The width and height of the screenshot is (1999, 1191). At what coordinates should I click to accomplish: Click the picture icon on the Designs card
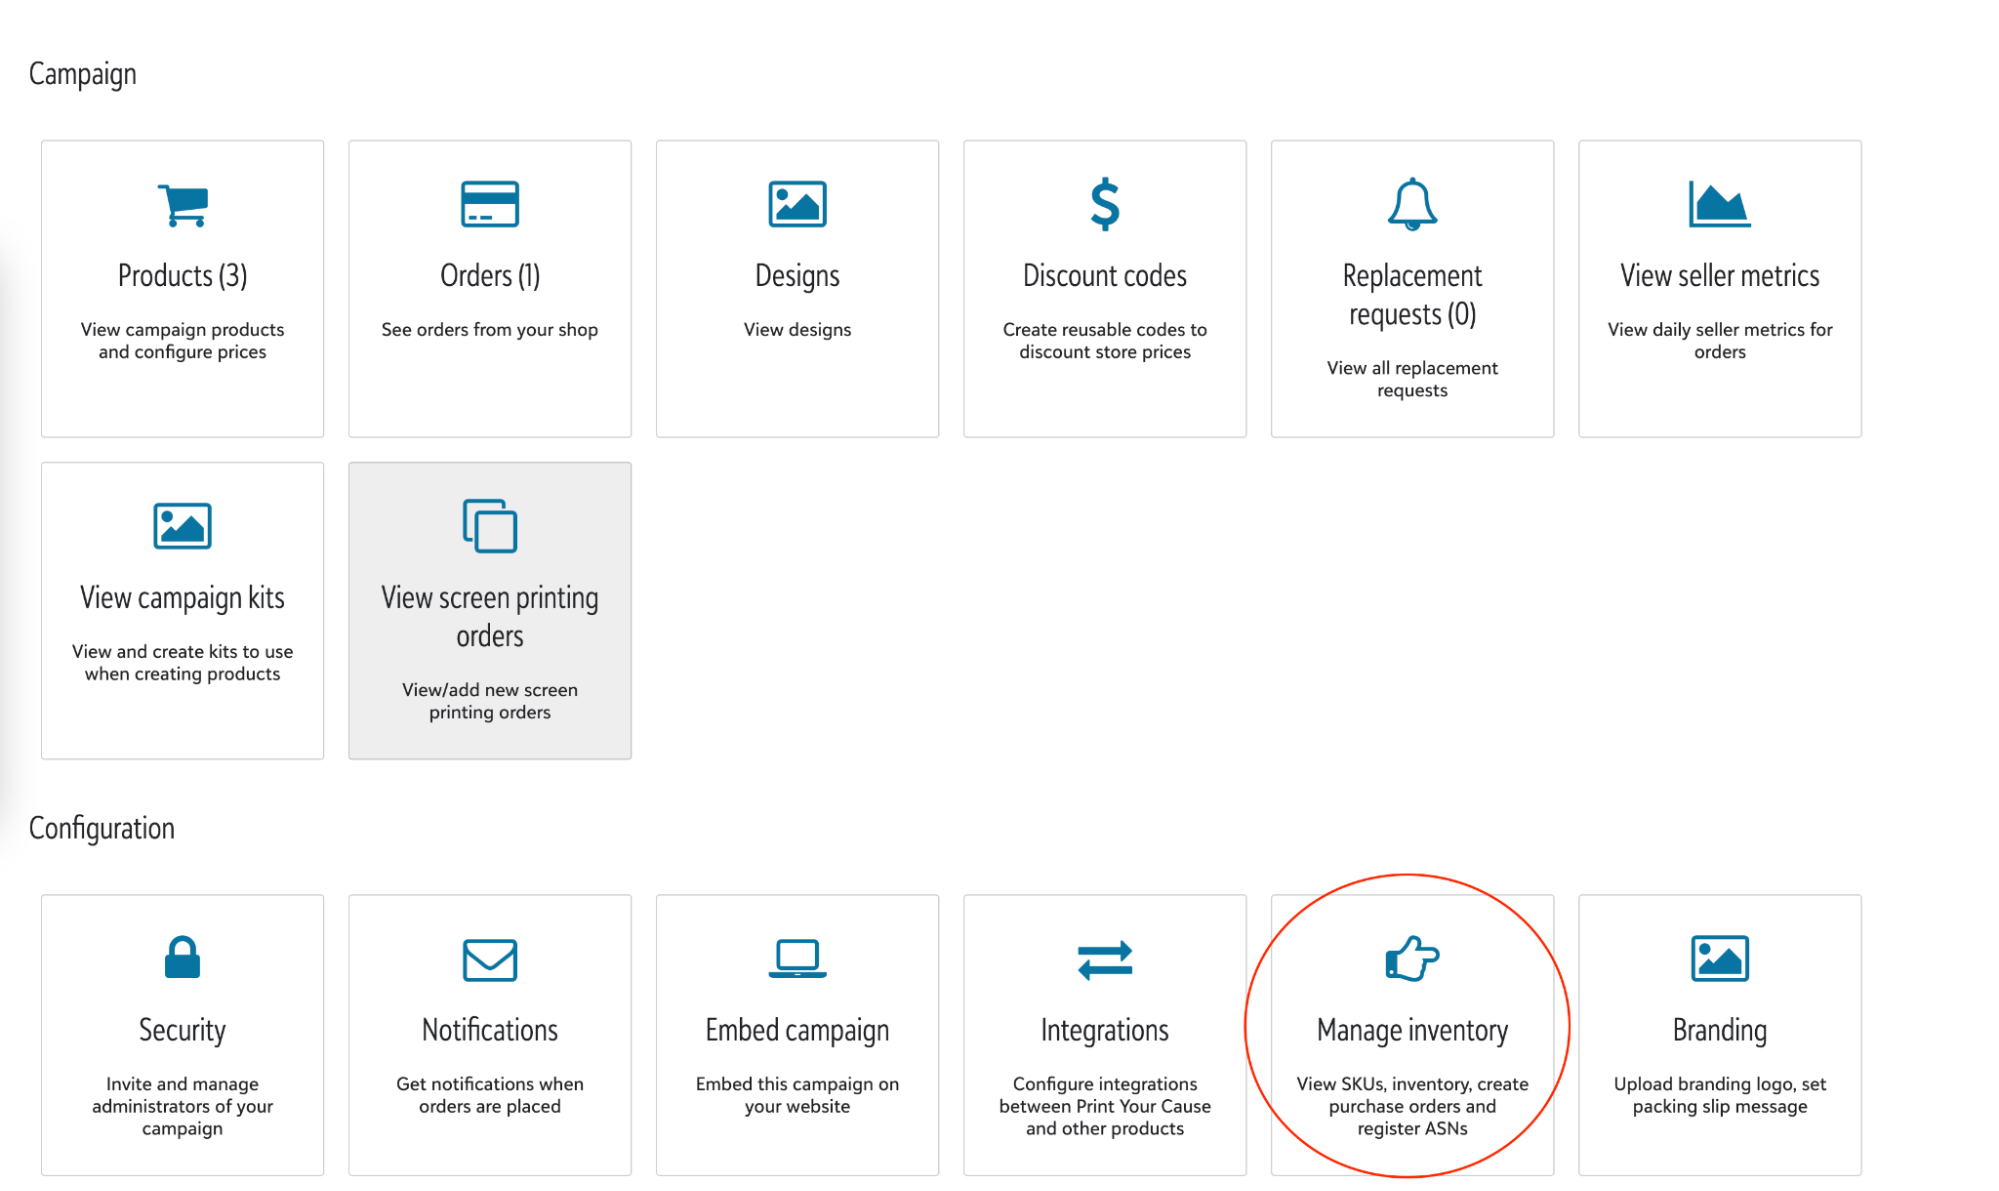click(x=797, y=204)
